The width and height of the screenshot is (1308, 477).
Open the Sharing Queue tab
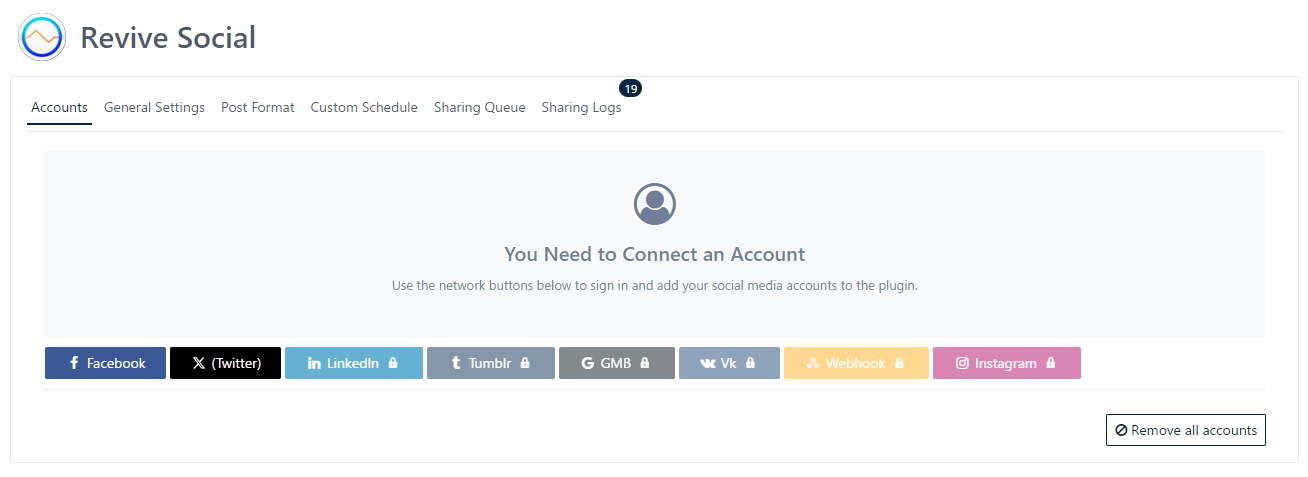[480, 107]
